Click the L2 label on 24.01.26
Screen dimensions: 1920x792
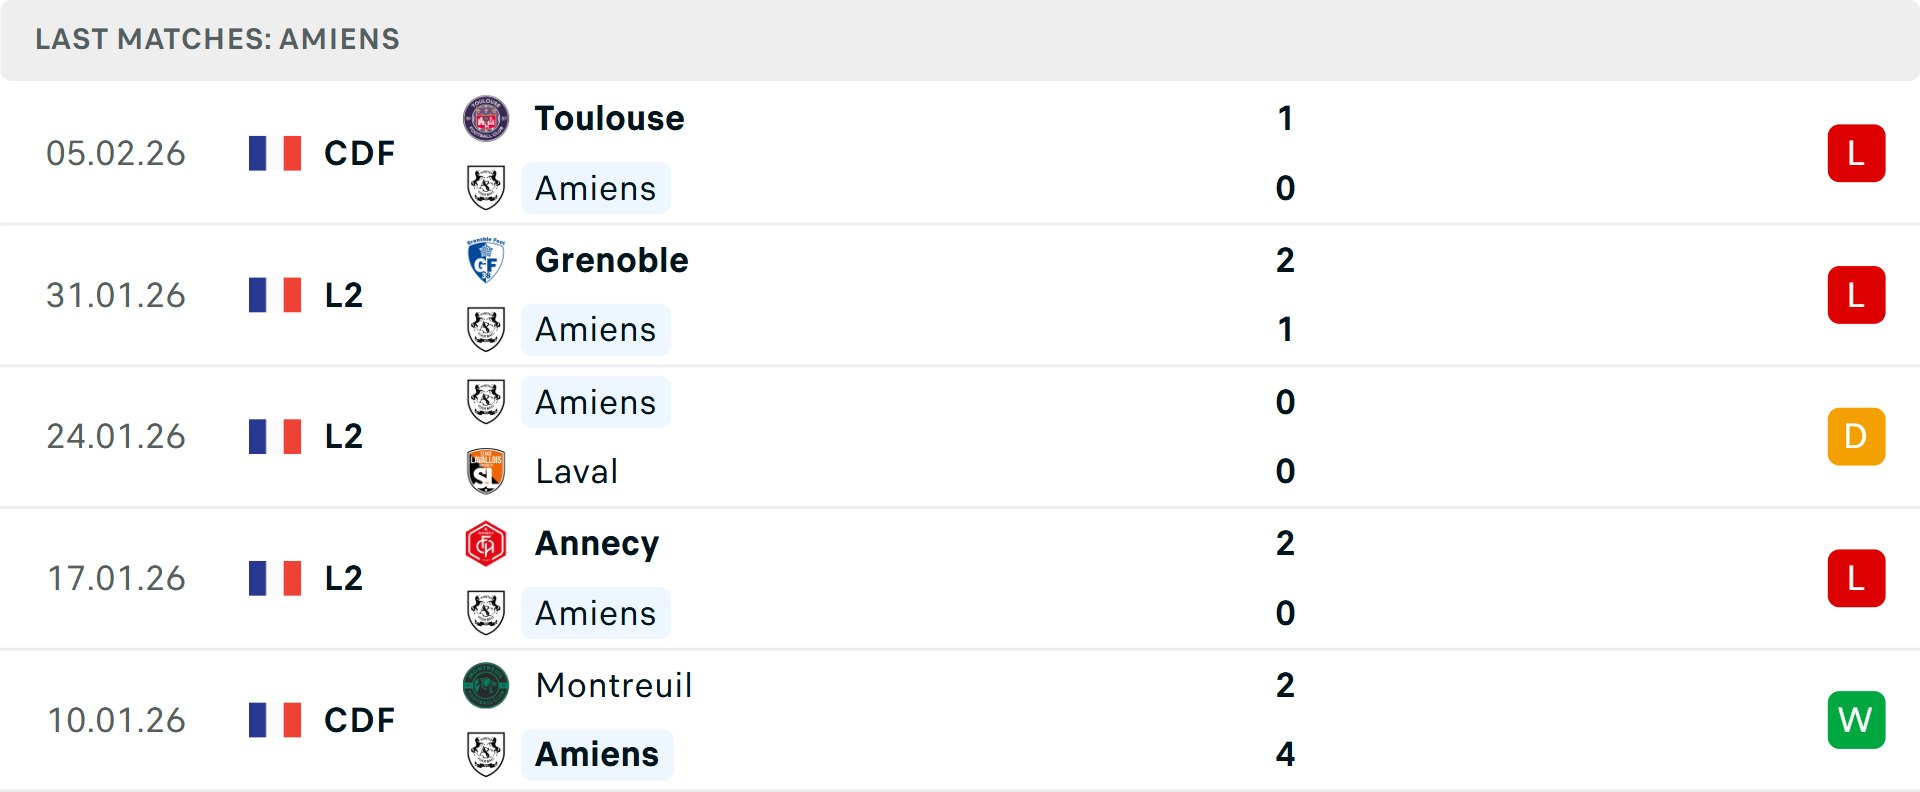point(343,437)
